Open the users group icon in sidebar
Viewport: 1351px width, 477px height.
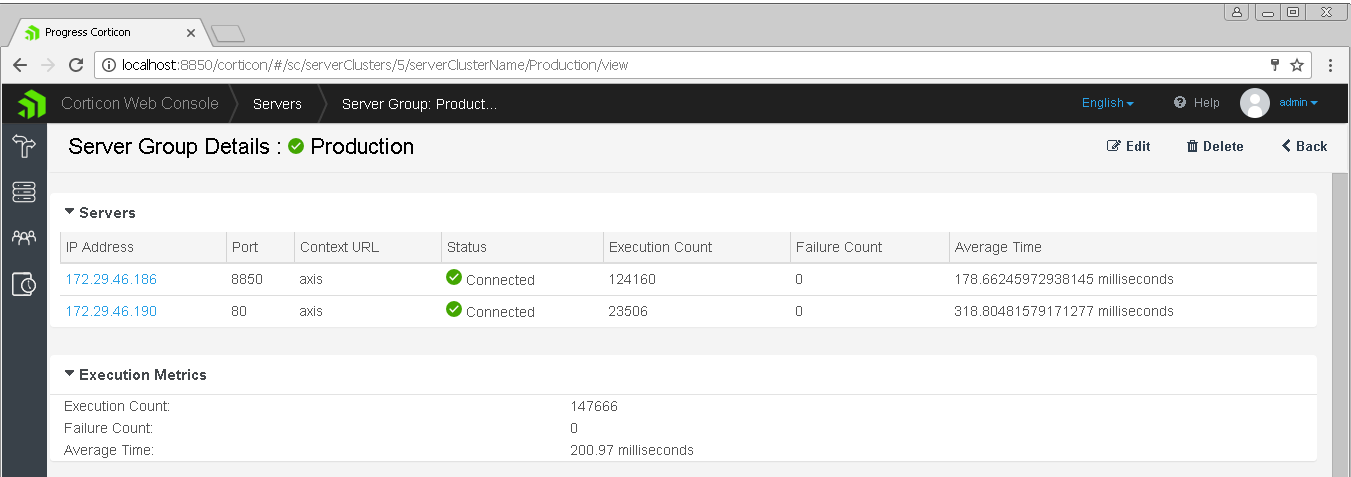click(x=24, y=238)
